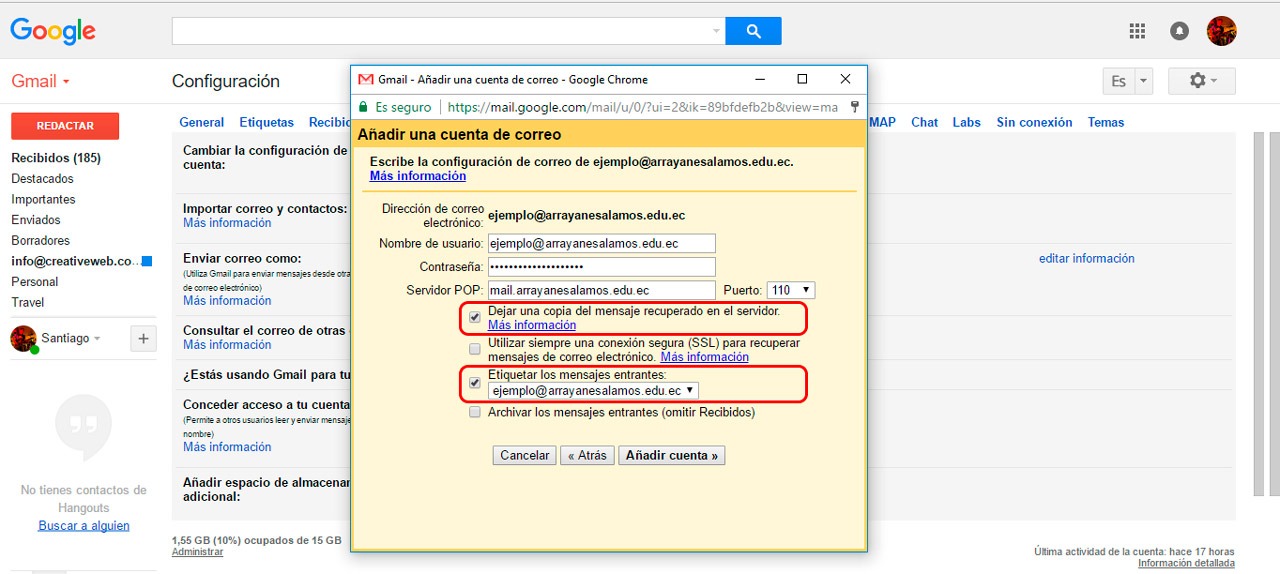Screen dimensions: 1280x574
Task: Open the Travel label
Action: (x=28, y=302)
